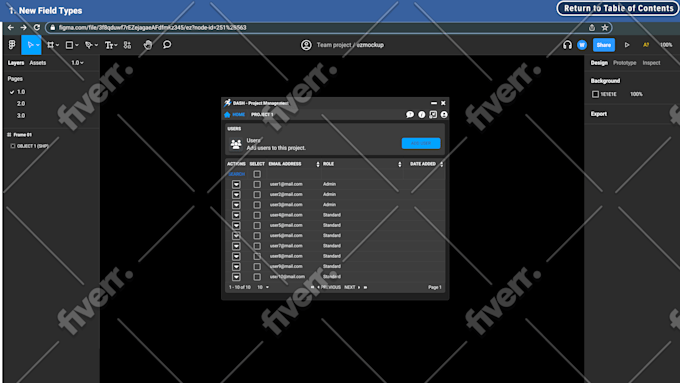This screenshot has height=383, width=680.
Task: Jump to first page arrow in pagination
Action: click(x=312, y=287)
